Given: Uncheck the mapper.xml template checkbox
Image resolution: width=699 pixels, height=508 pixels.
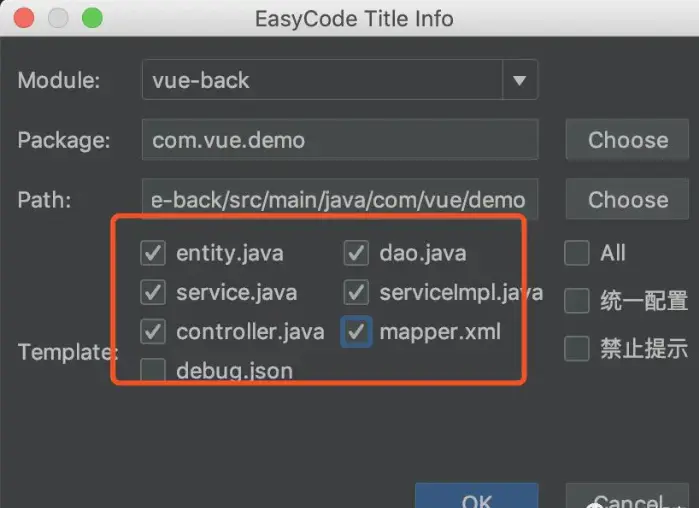Looking at the screenshot, I should click(x=356, y=332).
